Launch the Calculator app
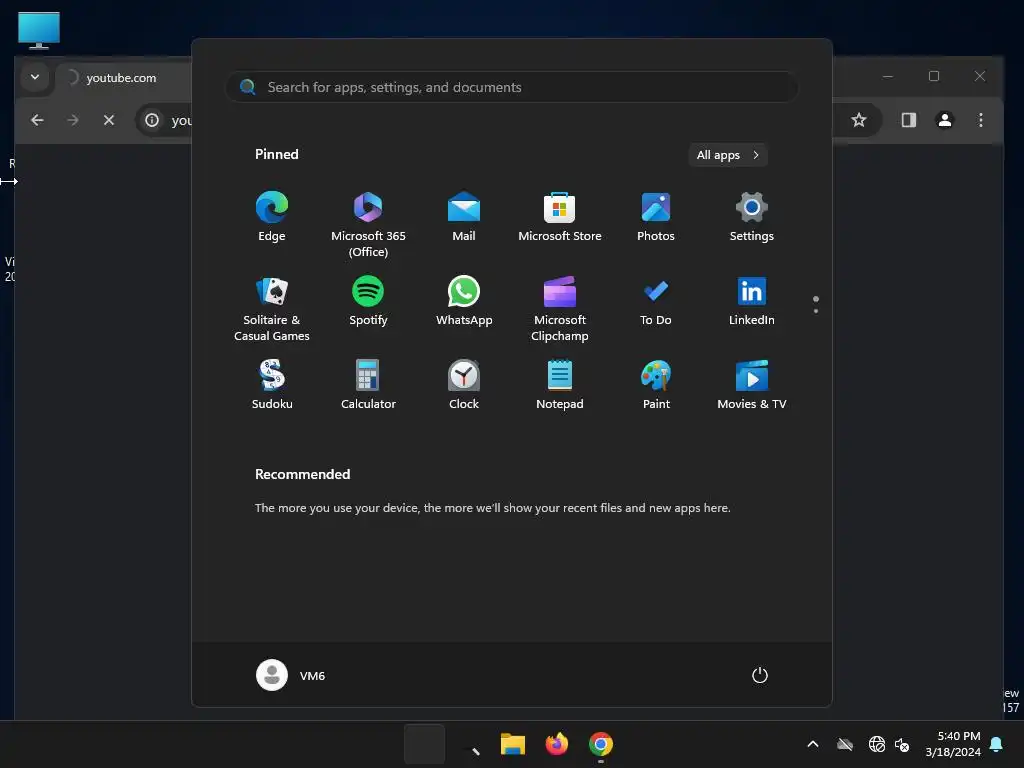This screenshot has width=1024, height=768. 368,385
